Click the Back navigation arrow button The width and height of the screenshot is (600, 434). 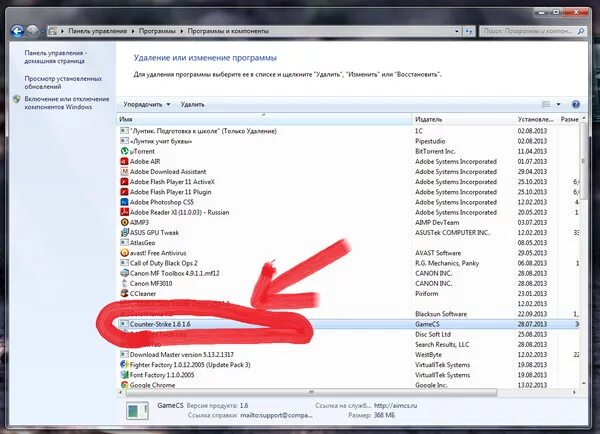(x=17, y=31)
